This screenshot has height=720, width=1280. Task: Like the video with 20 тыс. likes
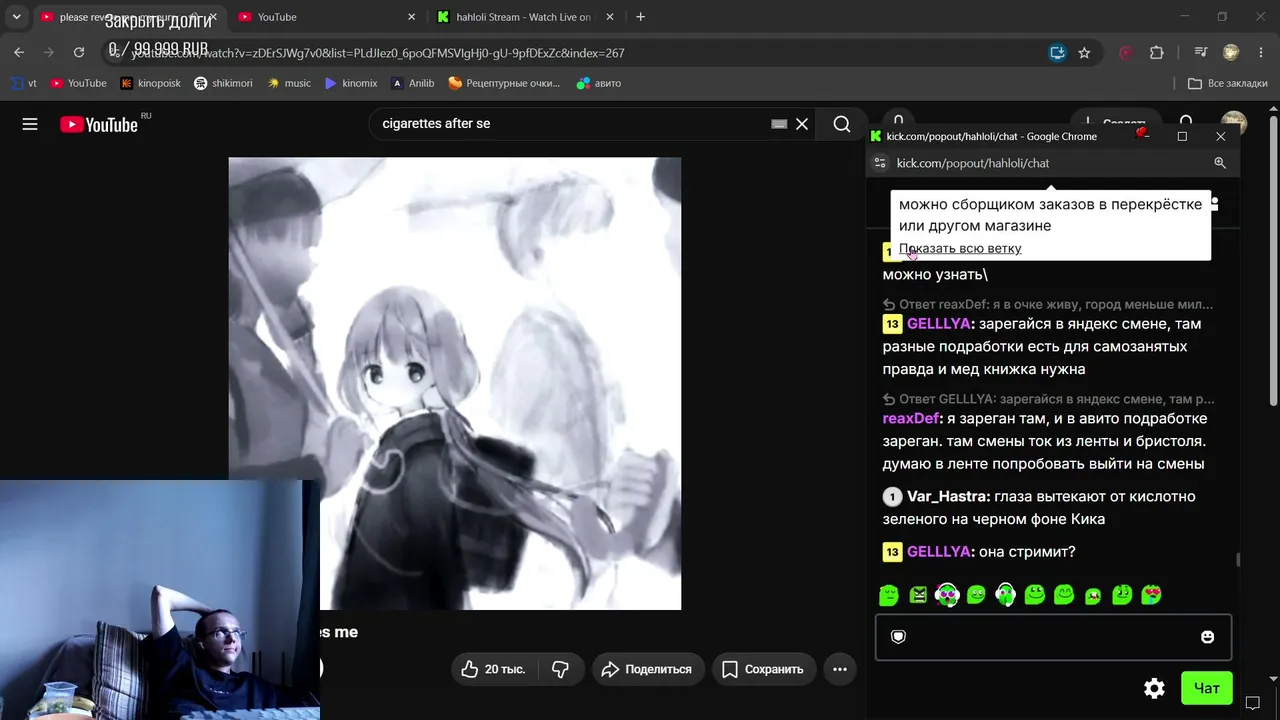click(x=495, y=669)
